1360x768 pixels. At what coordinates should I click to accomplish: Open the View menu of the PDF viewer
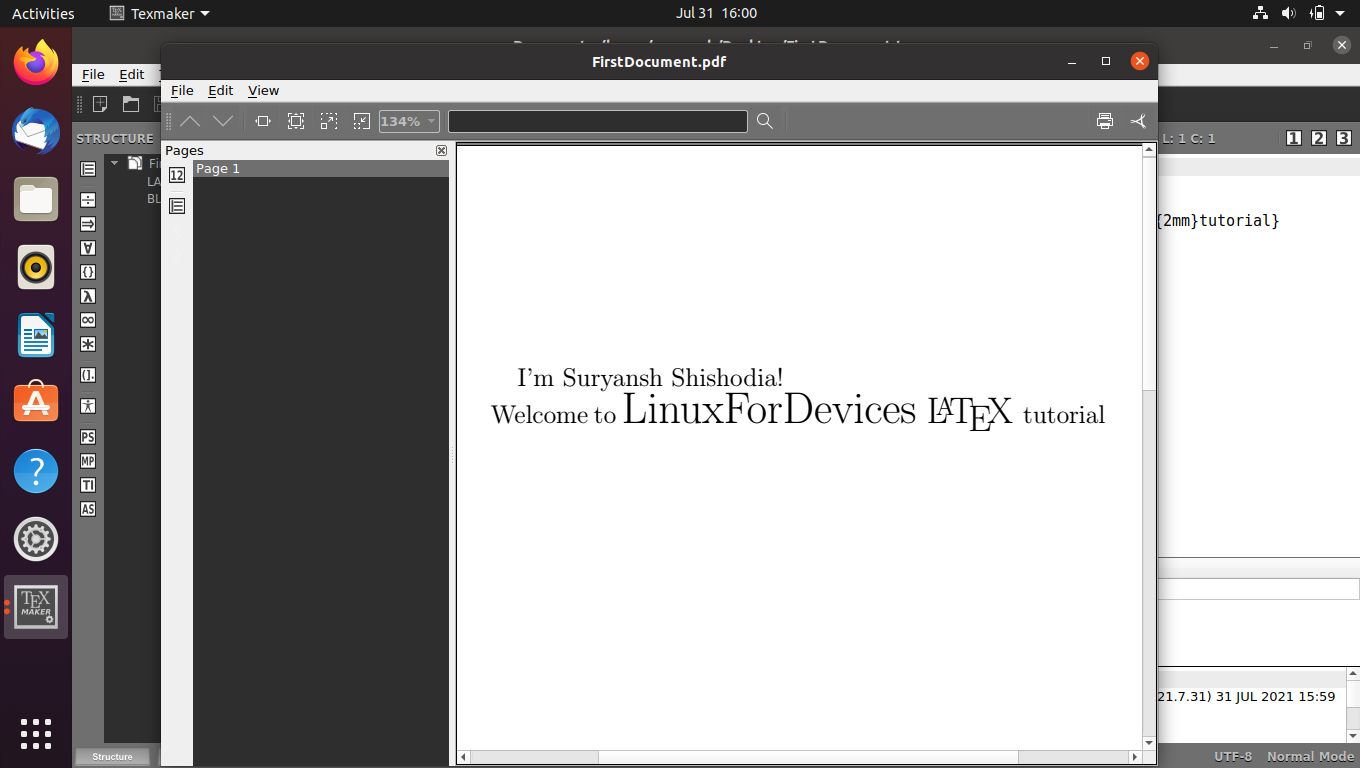click(263, 90)
